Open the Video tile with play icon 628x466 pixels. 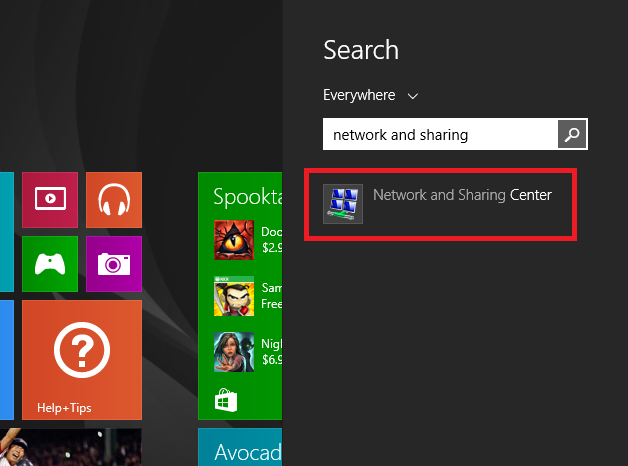point(49,200)
